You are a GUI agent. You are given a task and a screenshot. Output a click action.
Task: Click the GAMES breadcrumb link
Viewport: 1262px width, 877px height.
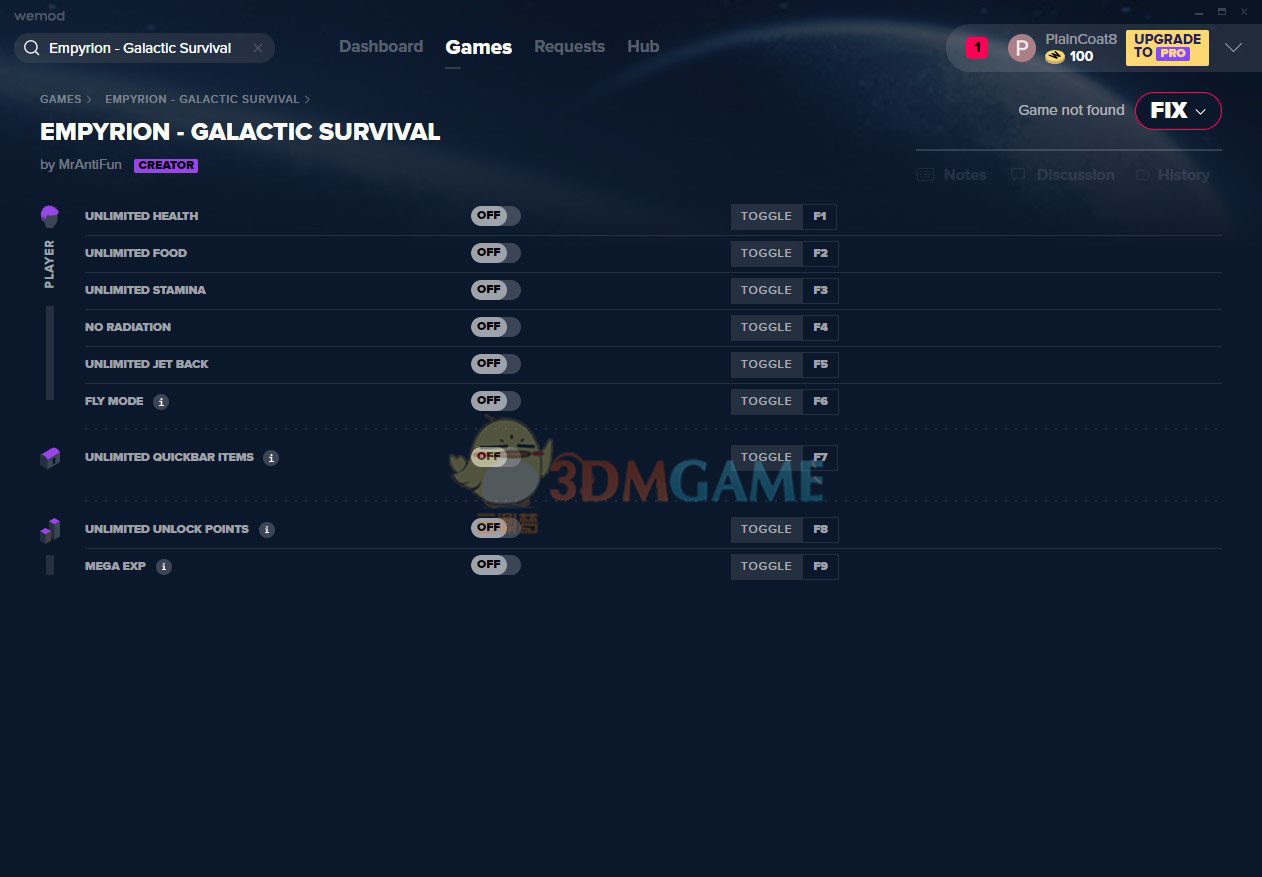(60, 100)
